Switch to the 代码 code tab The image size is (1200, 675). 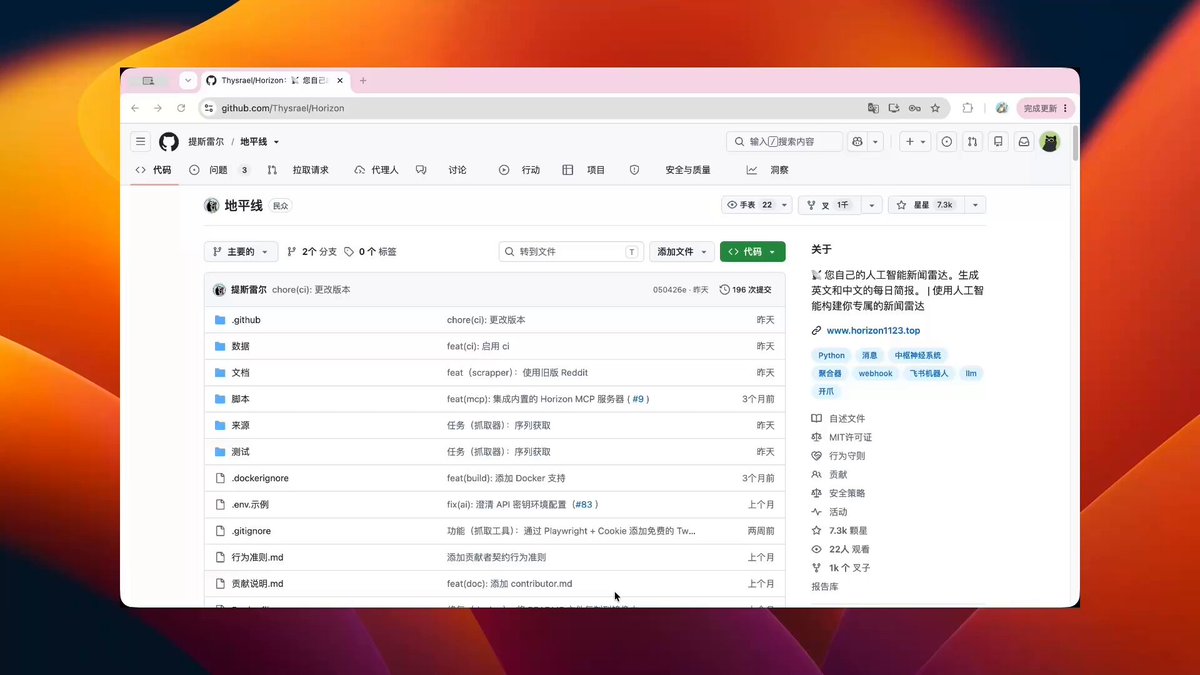(x=154, y=170)
